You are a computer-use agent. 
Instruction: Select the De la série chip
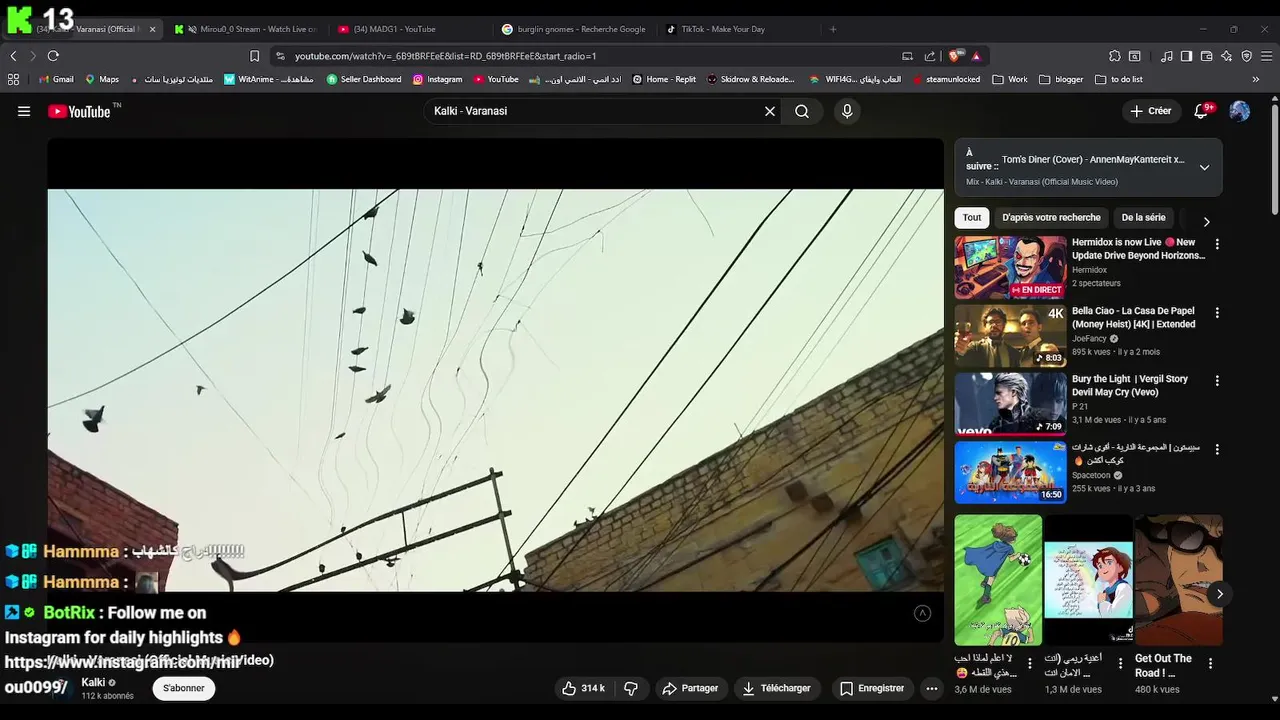point(1143,217)
